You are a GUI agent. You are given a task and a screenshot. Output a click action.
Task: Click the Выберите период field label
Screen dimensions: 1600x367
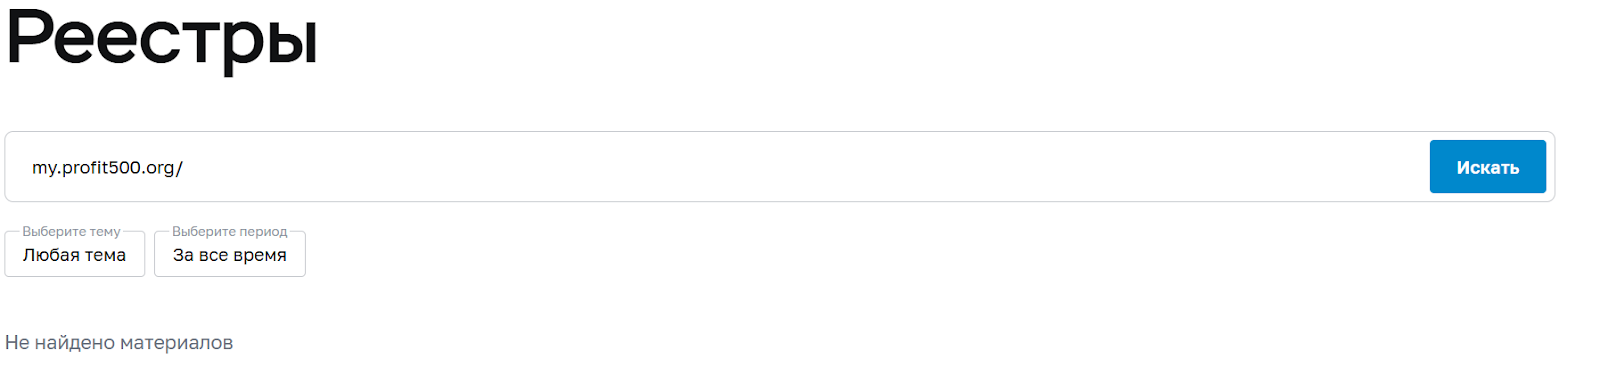(229, 231)
